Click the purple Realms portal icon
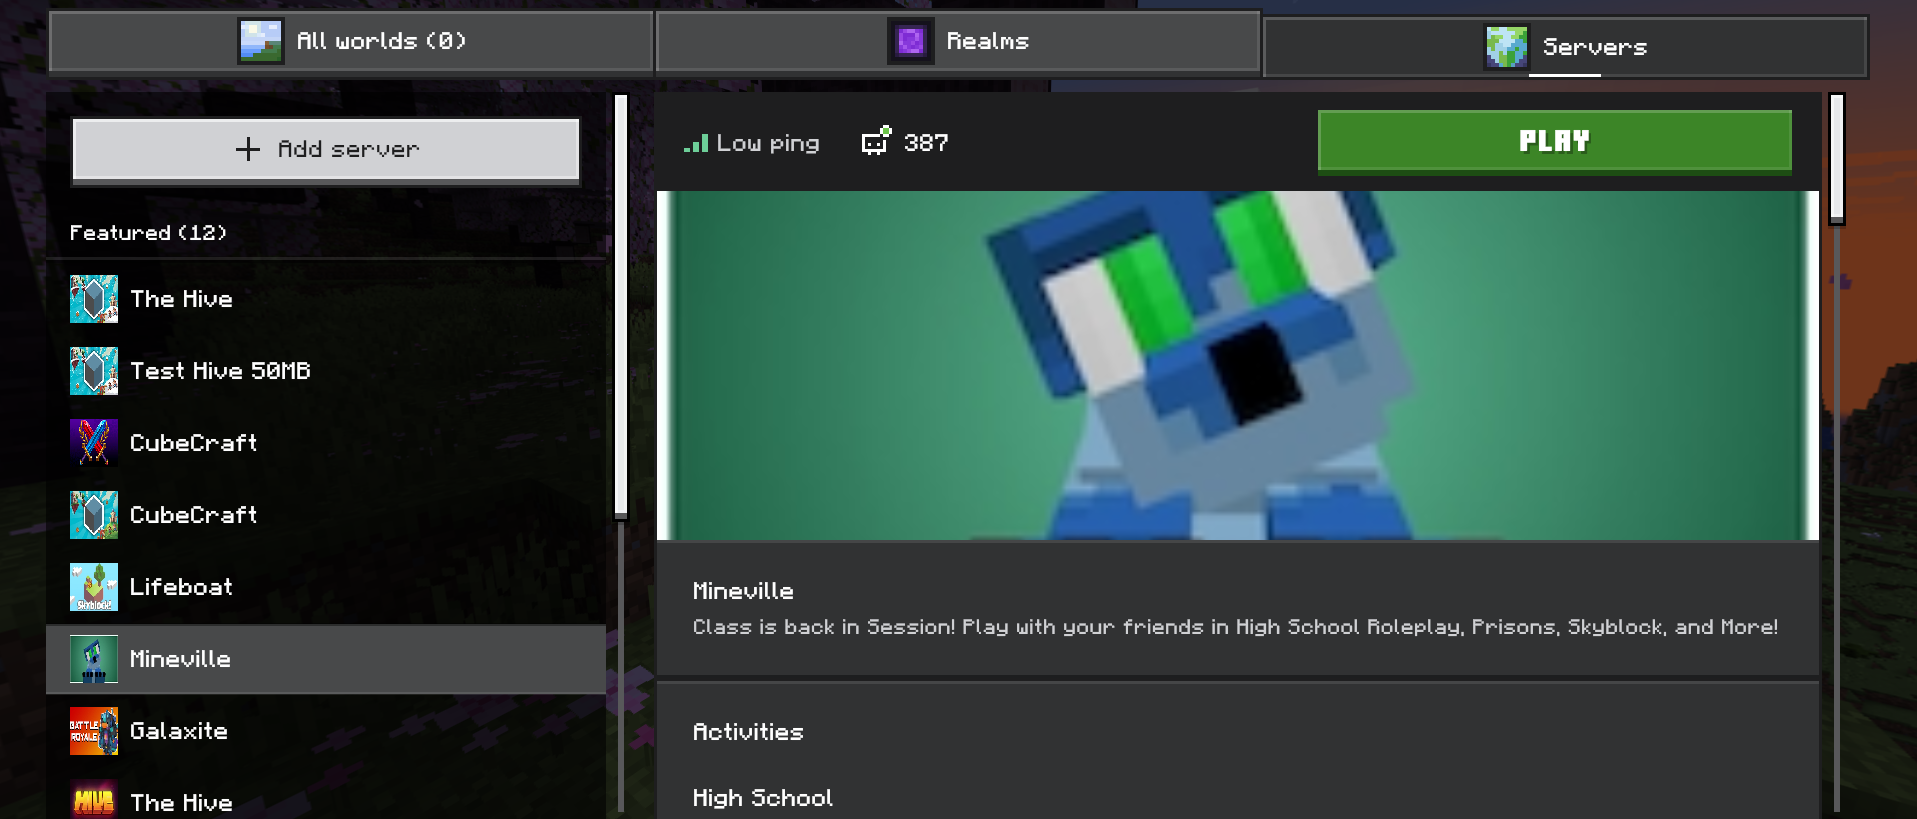 (911, 41)
